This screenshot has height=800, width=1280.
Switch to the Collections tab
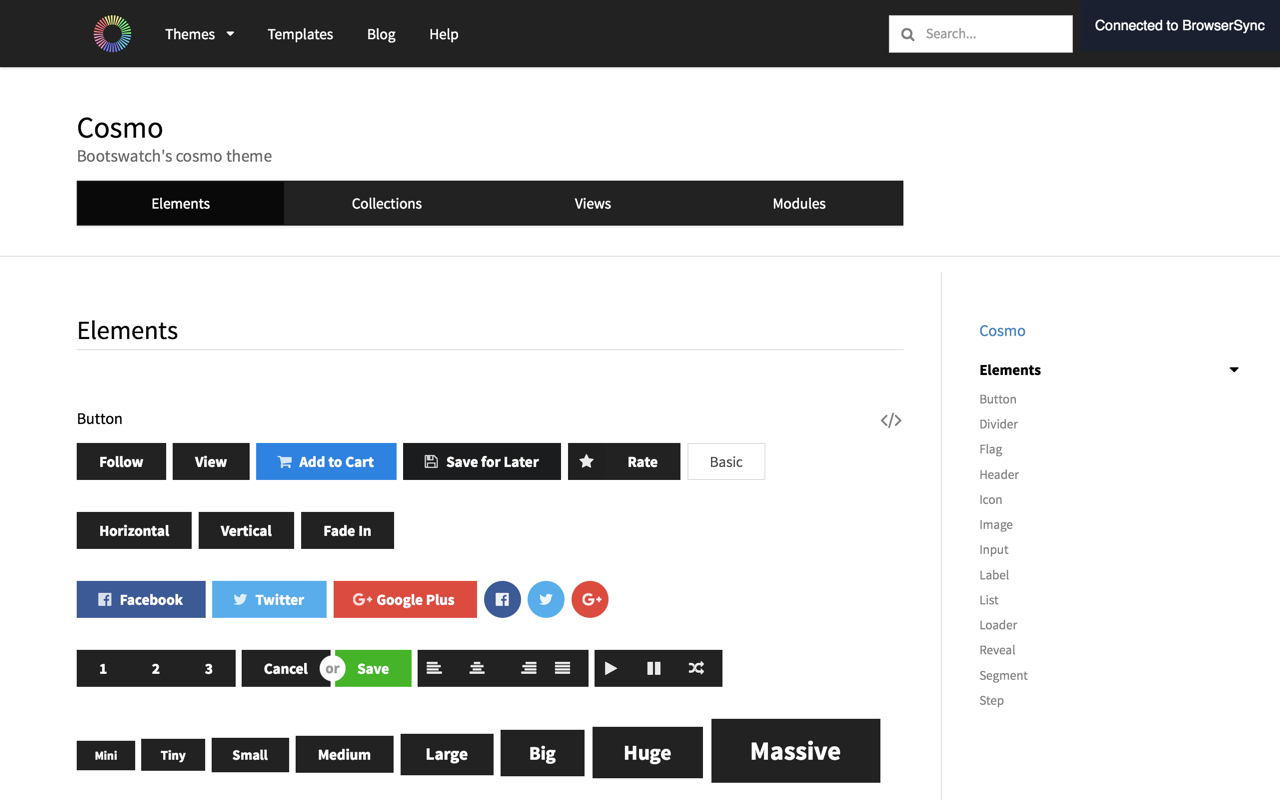387,203
